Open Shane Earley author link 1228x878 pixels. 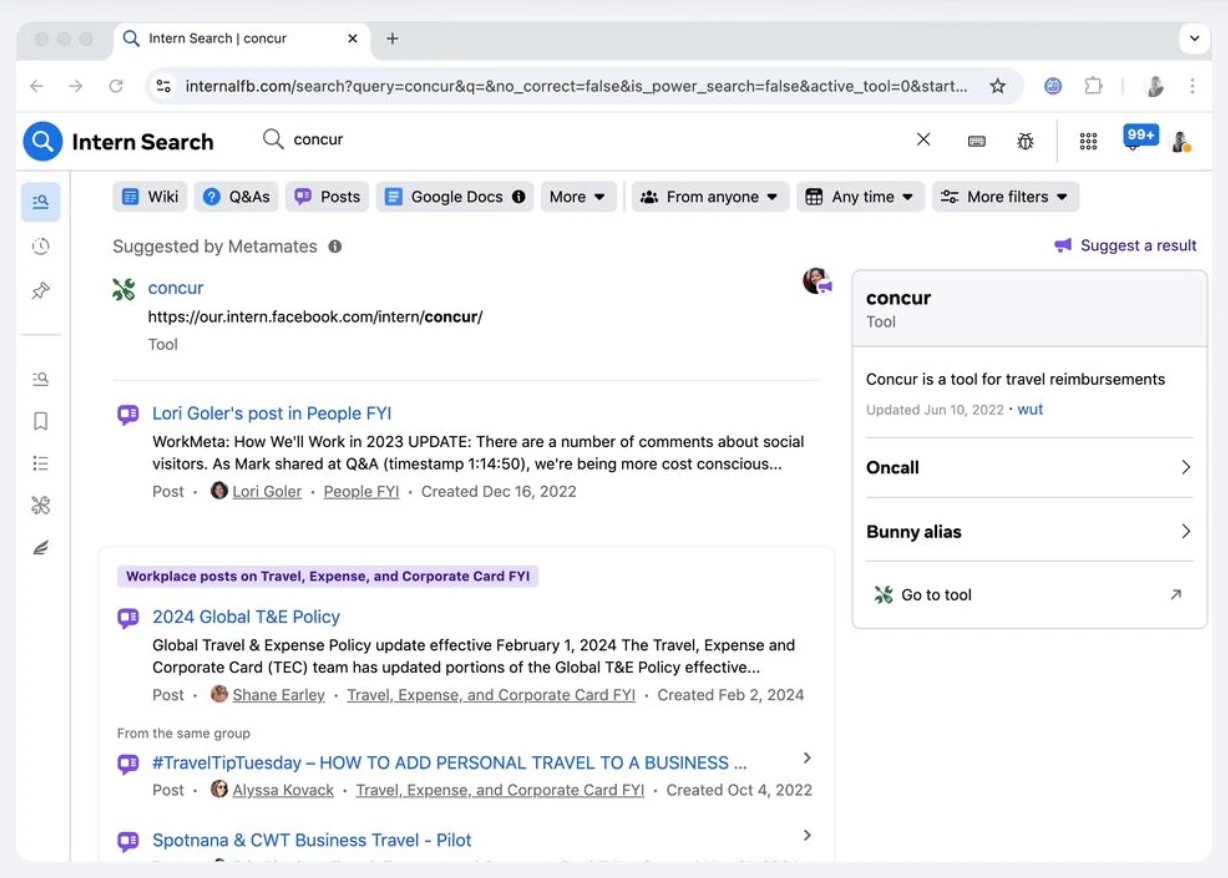coord(279,695)
